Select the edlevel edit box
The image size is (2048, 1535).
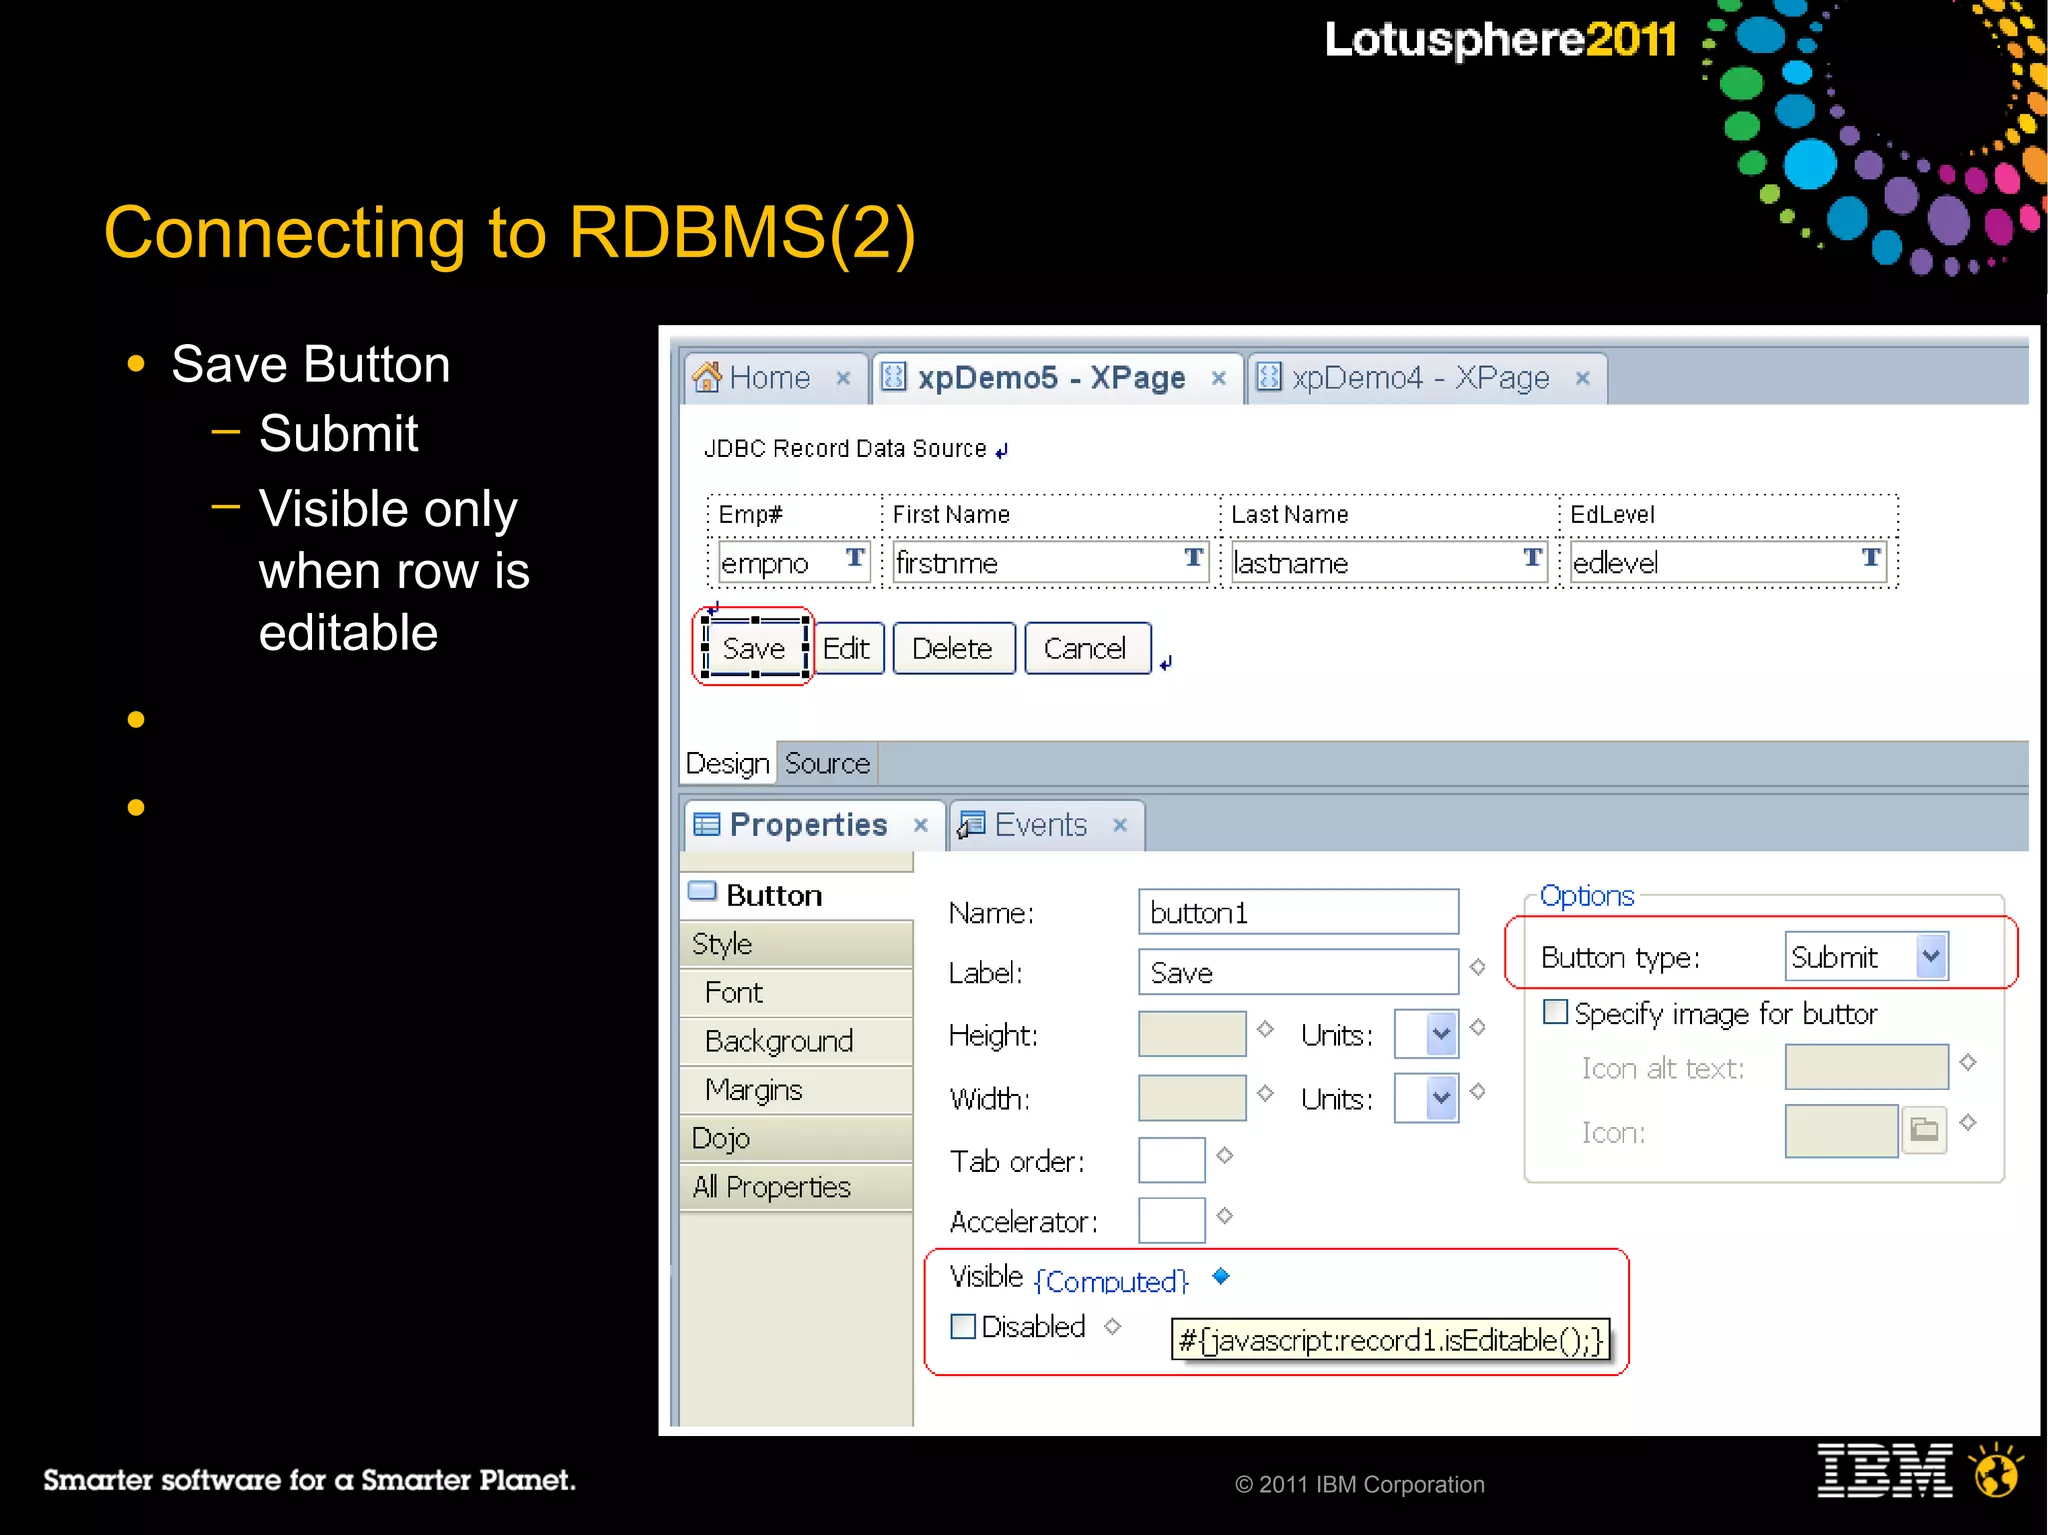(x=1727, y=562)
